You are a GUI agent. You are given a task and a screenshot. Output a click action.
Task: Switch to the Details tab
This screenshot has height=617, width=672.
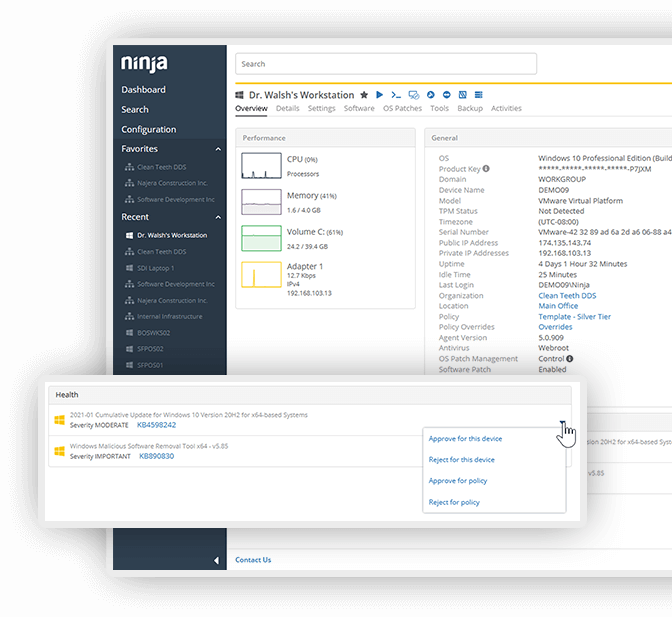[288, 108]
